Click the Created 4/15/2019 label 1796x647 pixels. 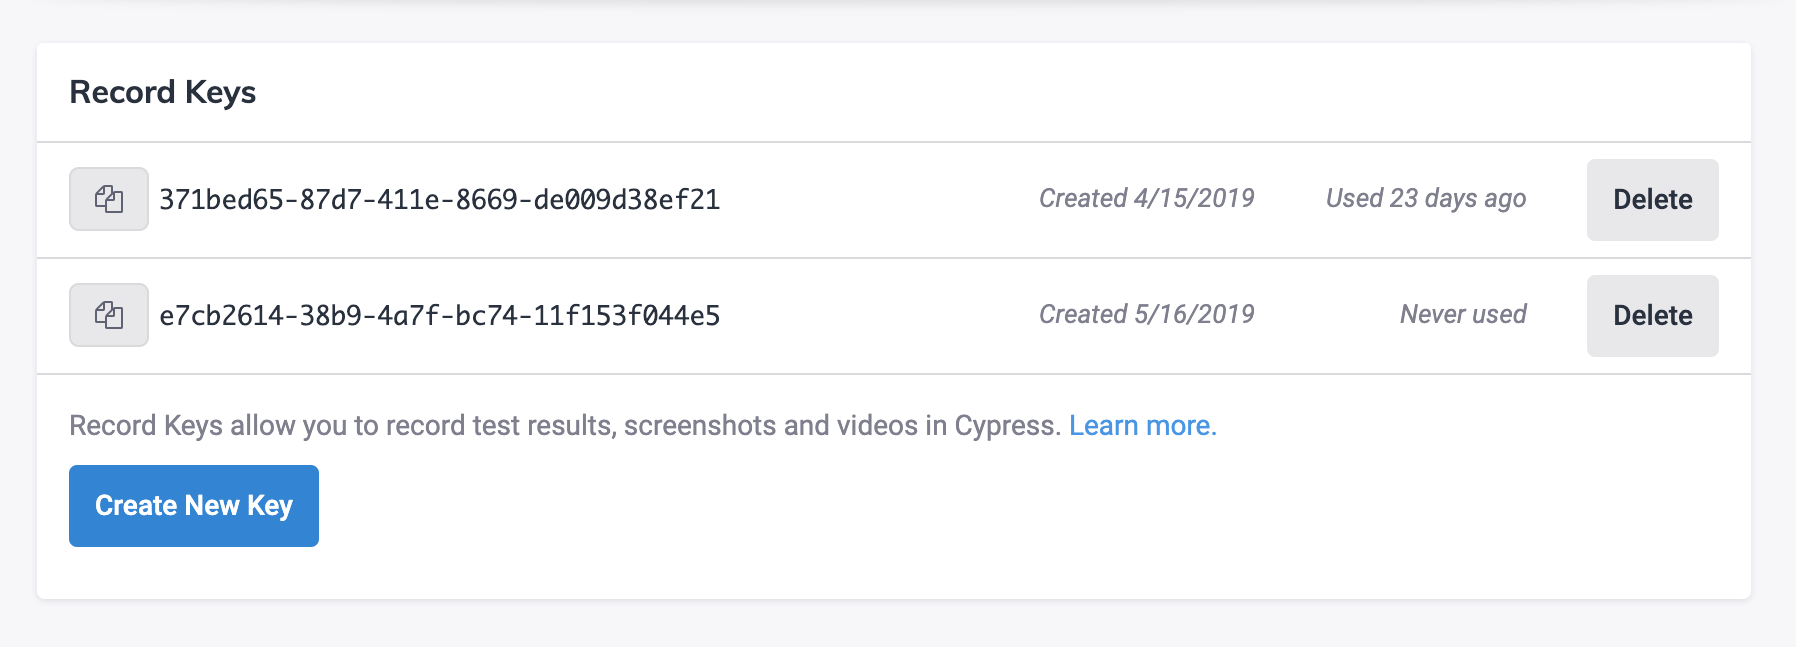1146,198
